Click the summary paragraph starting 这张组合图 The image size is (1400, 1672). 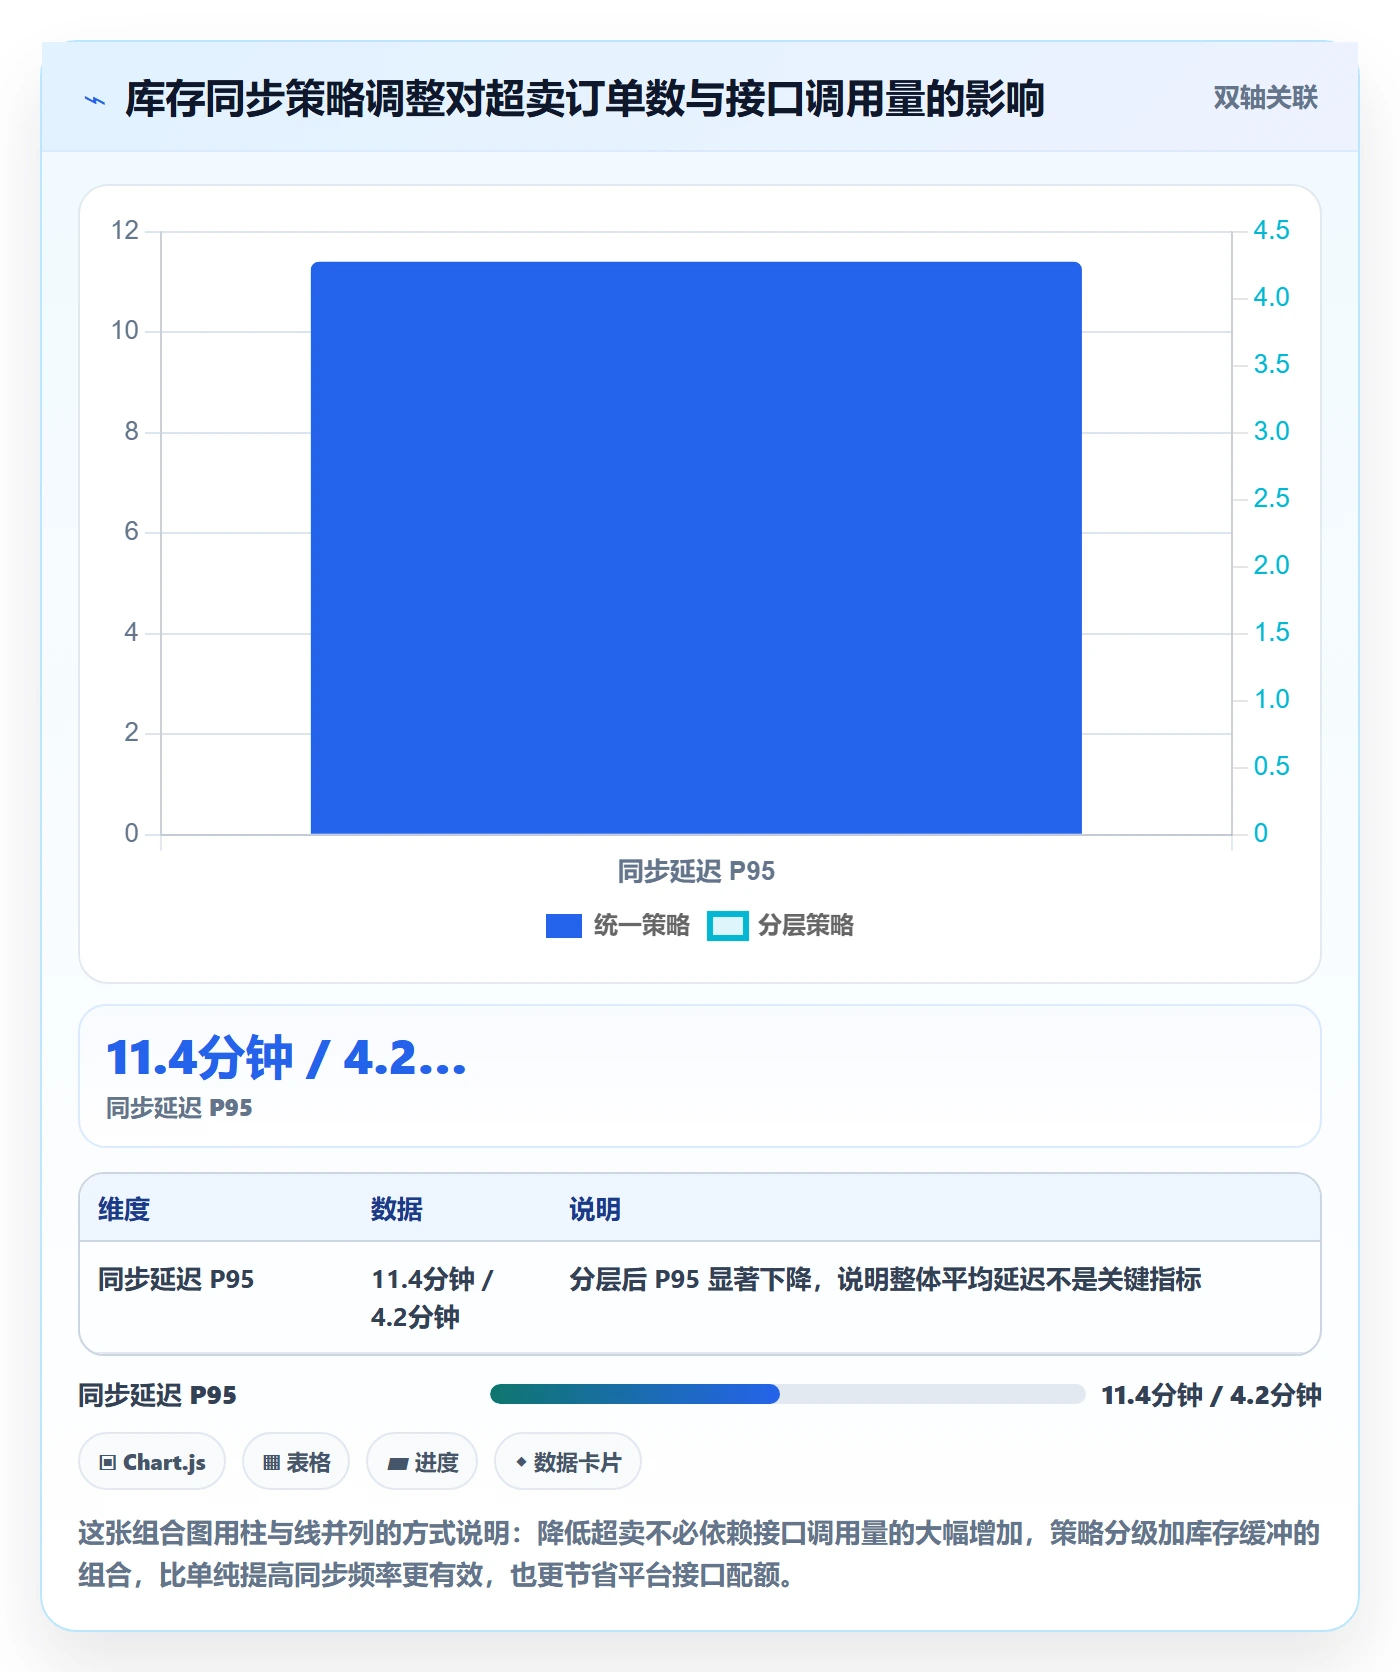click(699, 1554)
